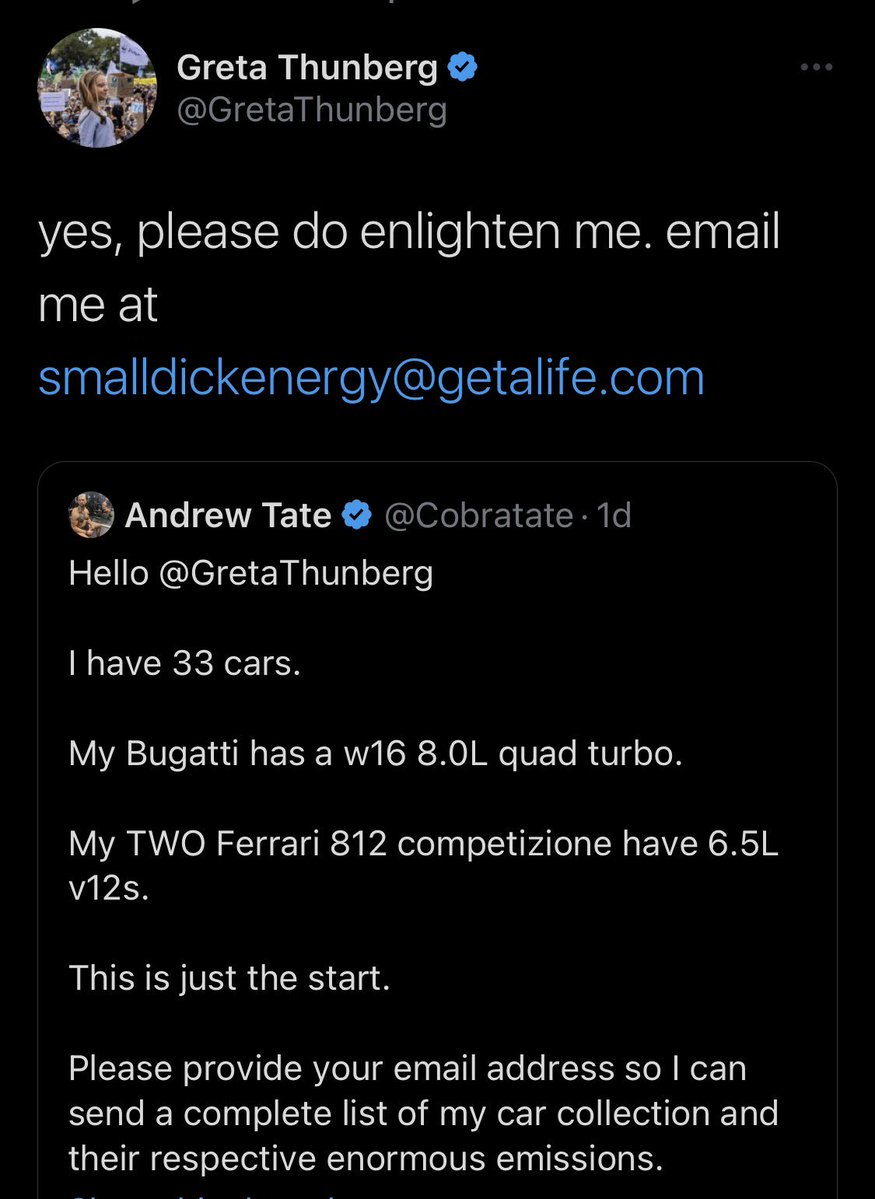Tap the verified badge next to Andrew Tate
This screenshot has width=875, height=1199.
(355, 516)
